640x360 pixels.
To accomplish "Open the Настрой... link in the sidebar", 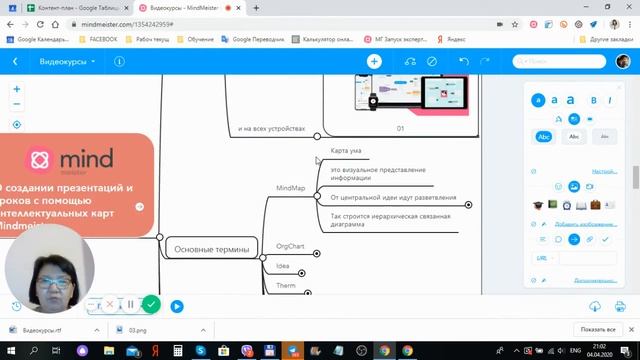I will tap(604, 171).
